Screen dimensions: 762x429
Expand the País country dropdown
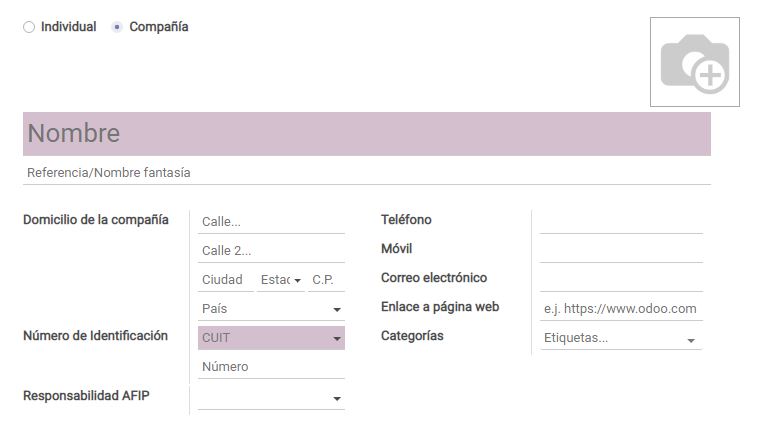[271, 309]
